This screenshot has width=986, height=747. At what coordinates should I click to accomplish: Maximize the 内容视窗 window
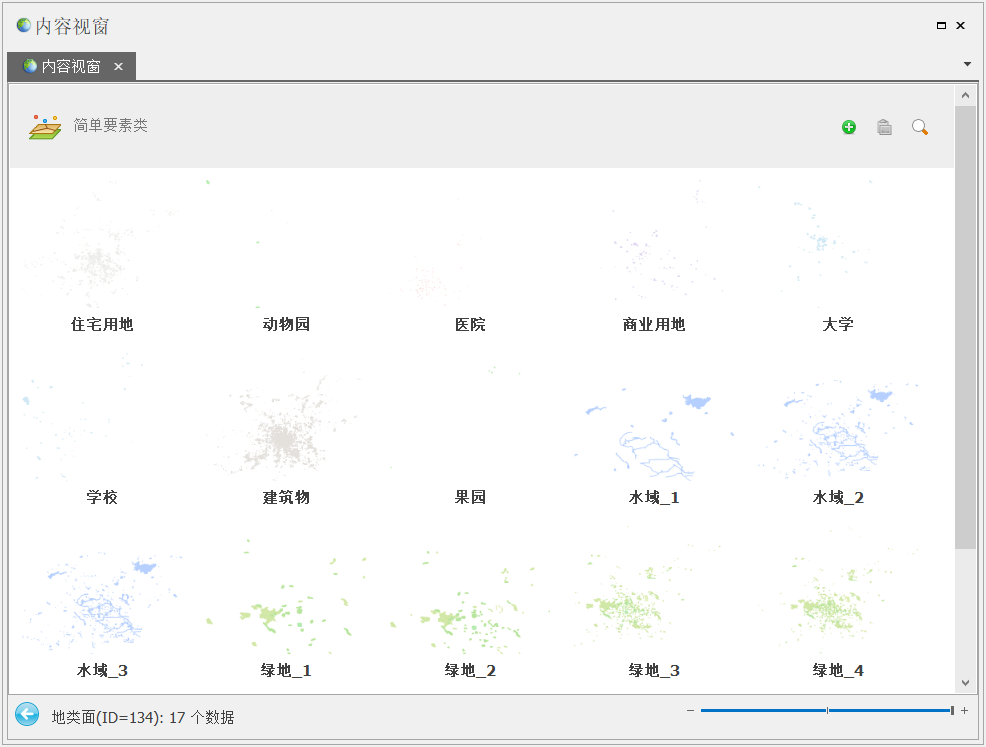(x=941, y=26)
